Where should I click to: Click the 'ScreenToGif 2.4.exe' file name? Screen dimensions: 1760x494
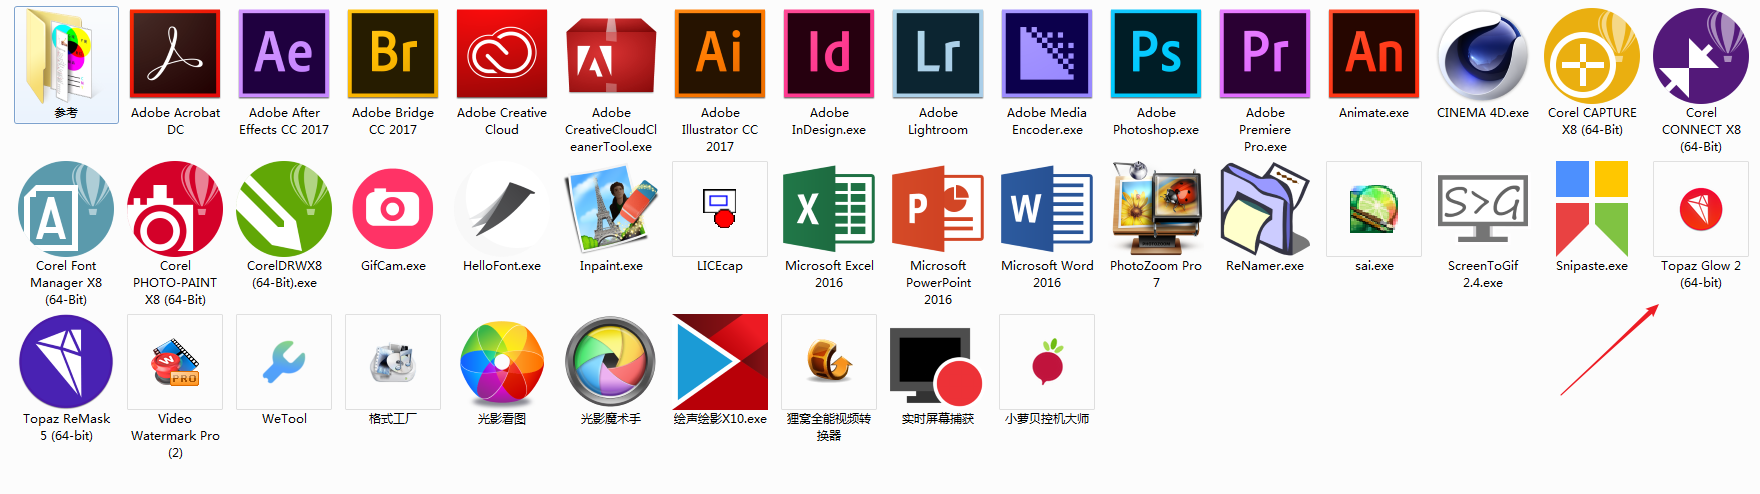(1483, 274)
